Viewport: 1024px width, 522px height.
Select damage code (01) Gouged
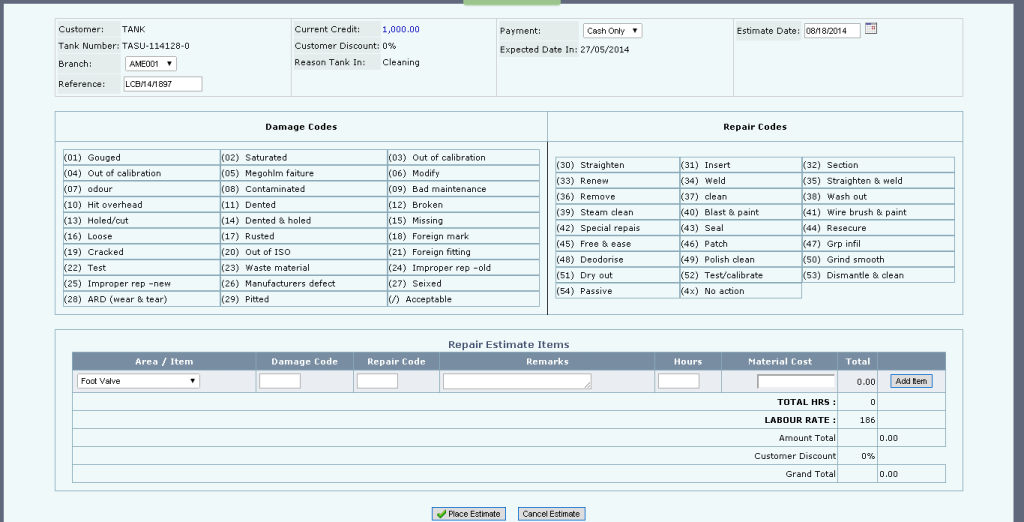142,157
